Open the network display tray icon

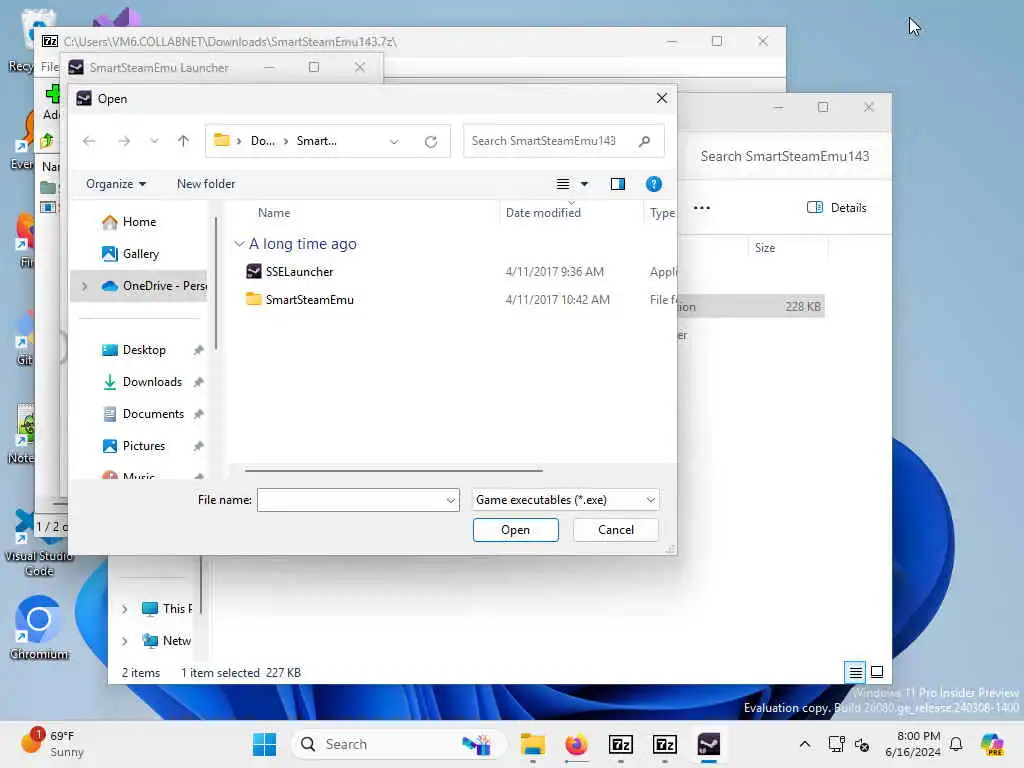tap(836, 744)
